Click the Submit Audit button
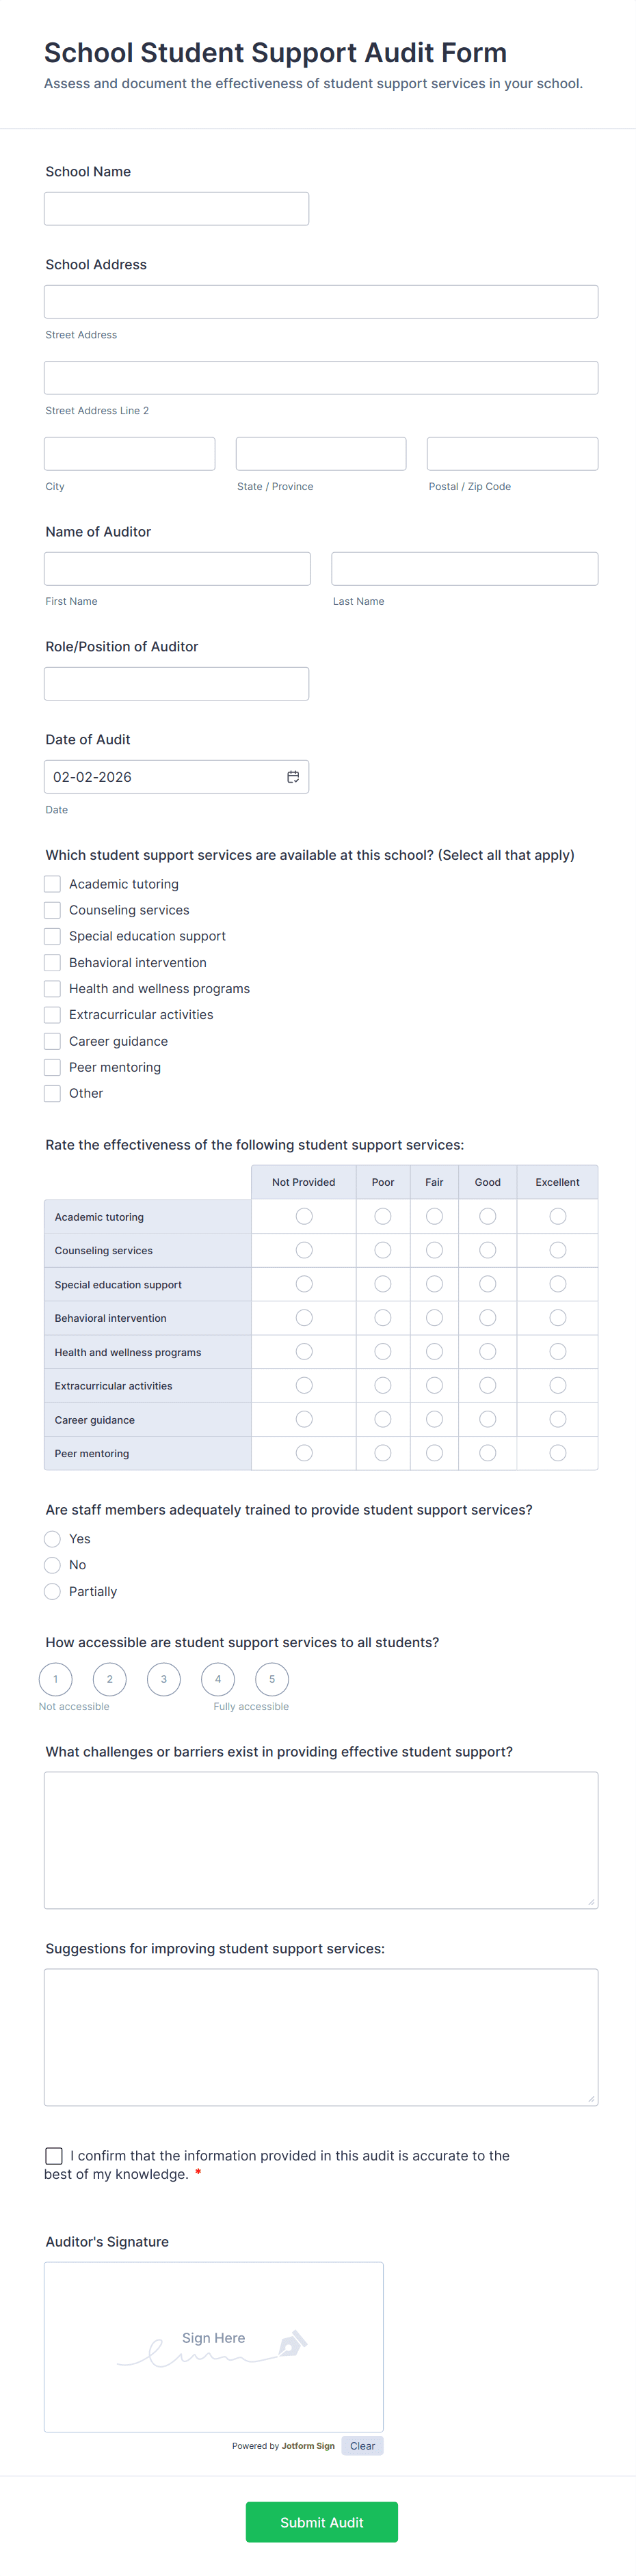 [x=321, y=2521]
